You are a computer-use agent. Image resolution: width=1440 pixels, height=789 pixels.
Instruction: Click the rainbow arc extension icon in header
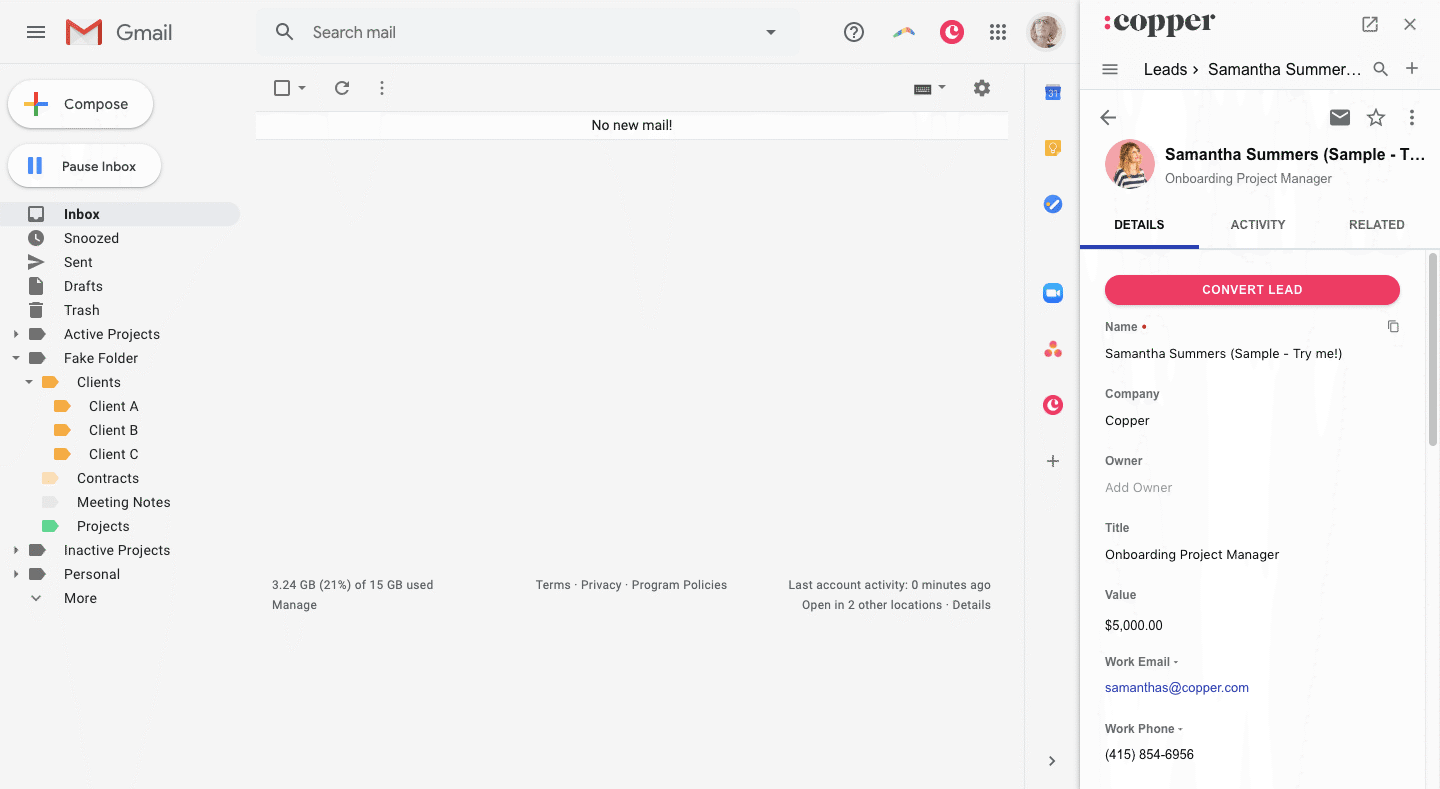(904, 32)
